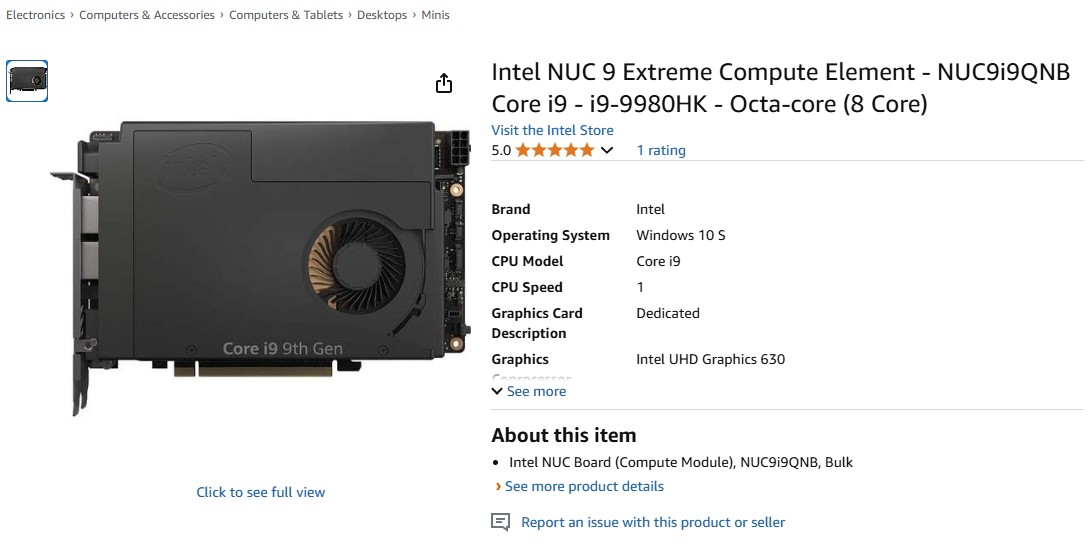
Task: Click the 5.0 rating score number
Action: (501, 150)
